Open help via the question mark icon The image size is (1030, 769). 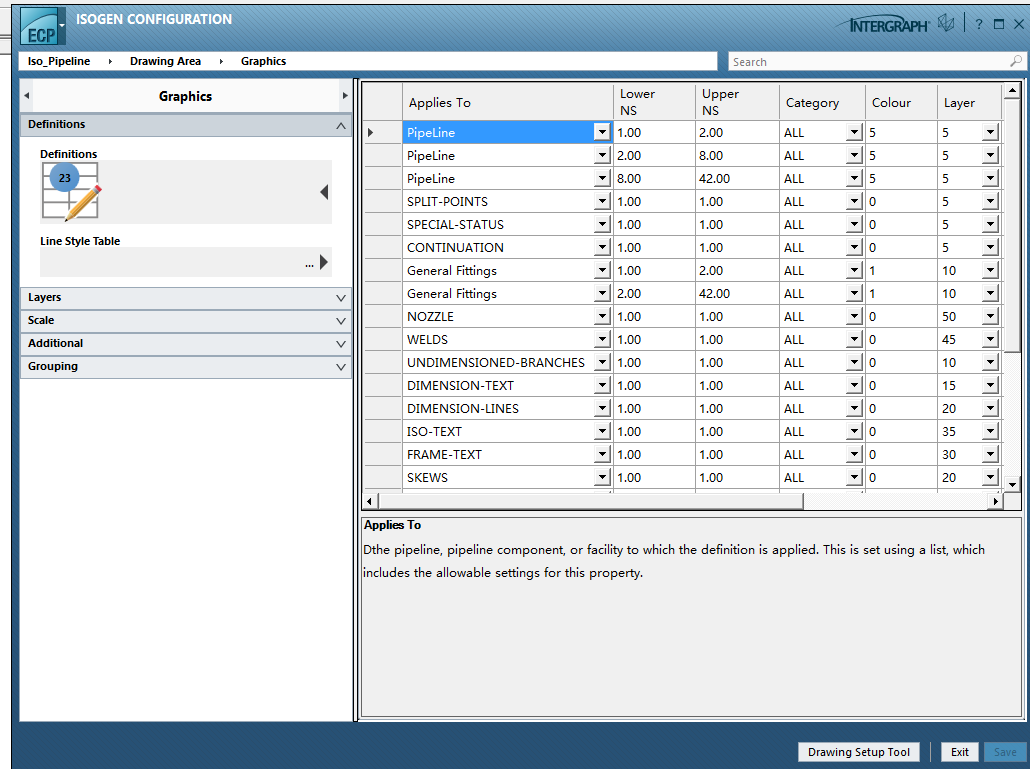coord(979,24)
